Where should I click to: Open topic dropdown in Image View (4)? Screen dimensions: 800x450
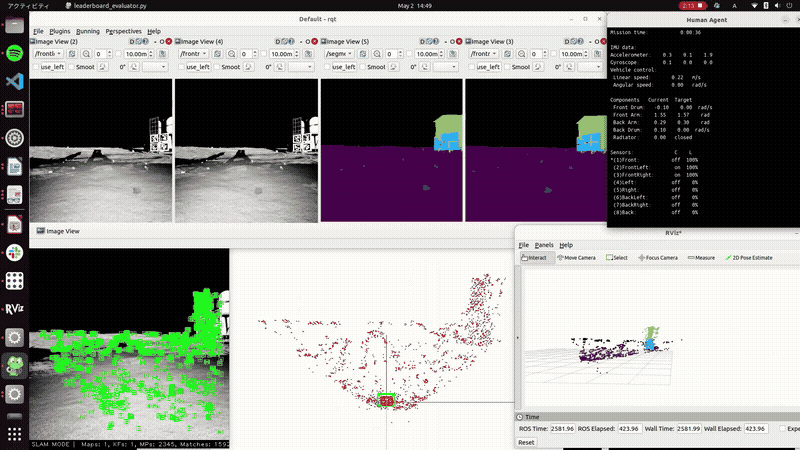point(193,54)
